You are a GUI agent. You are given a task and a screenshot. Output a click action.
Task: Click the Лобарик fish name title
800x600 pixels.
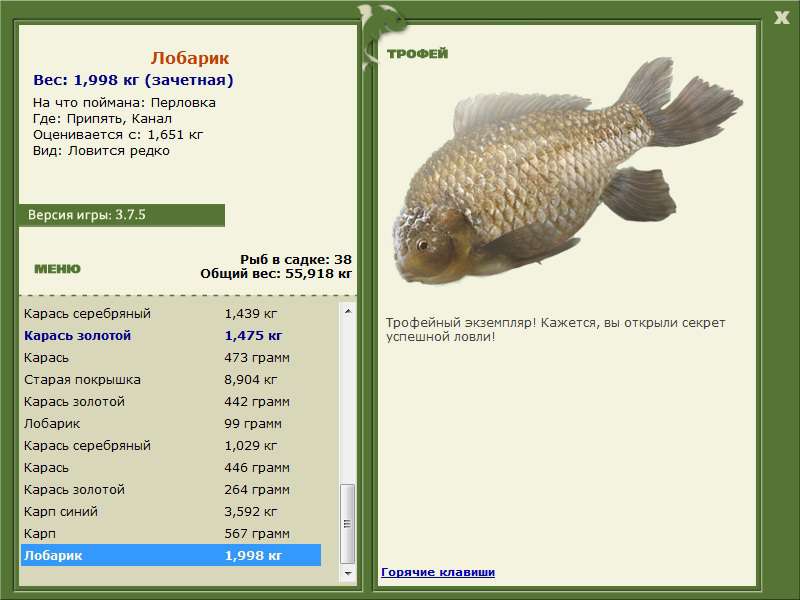(x=190, y=58)
